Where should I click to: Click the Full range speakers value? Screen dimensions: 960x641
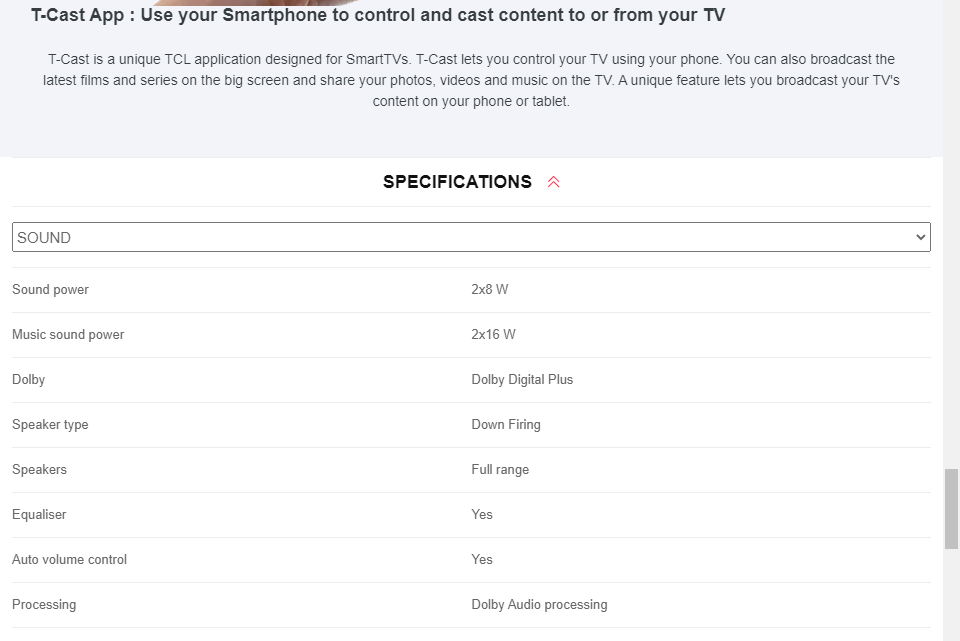(500, 470)
